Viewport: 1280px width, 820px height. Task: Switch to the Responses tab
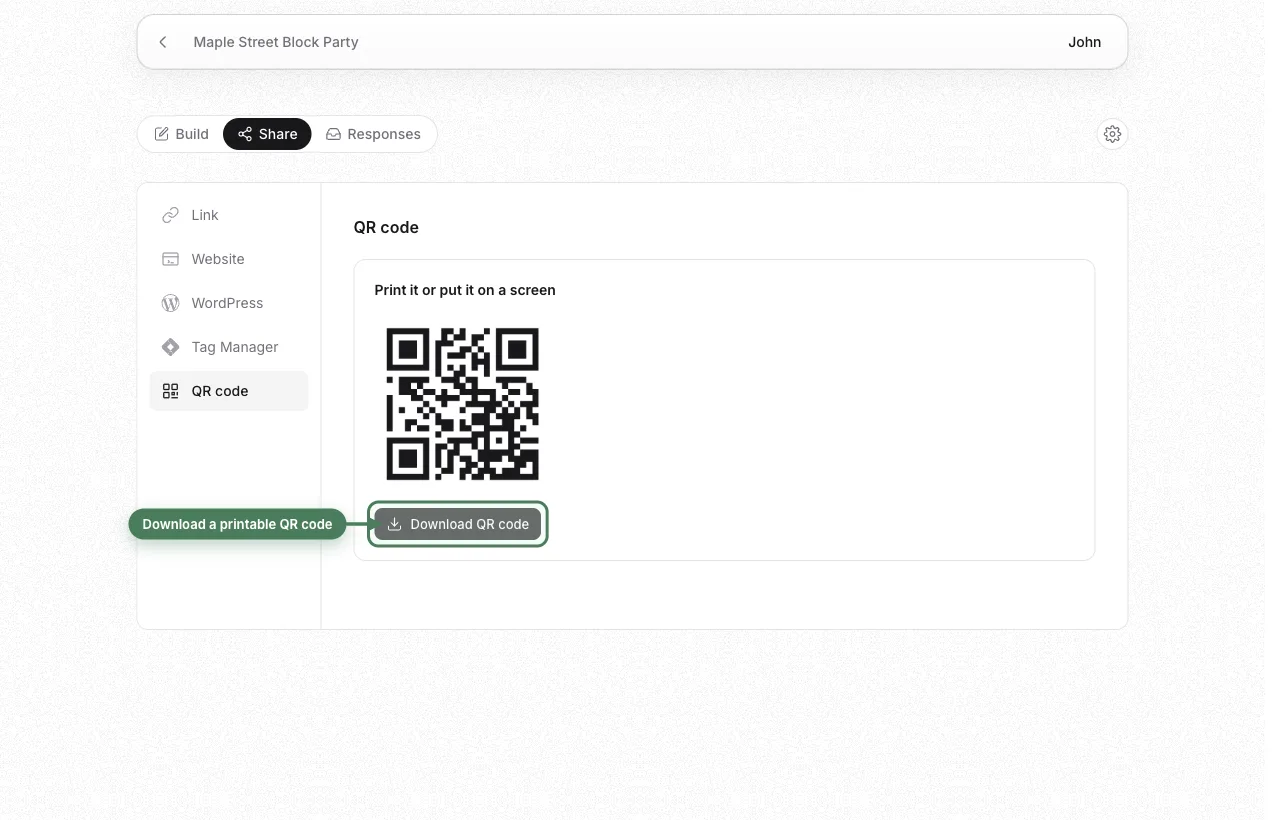(373, 134)
